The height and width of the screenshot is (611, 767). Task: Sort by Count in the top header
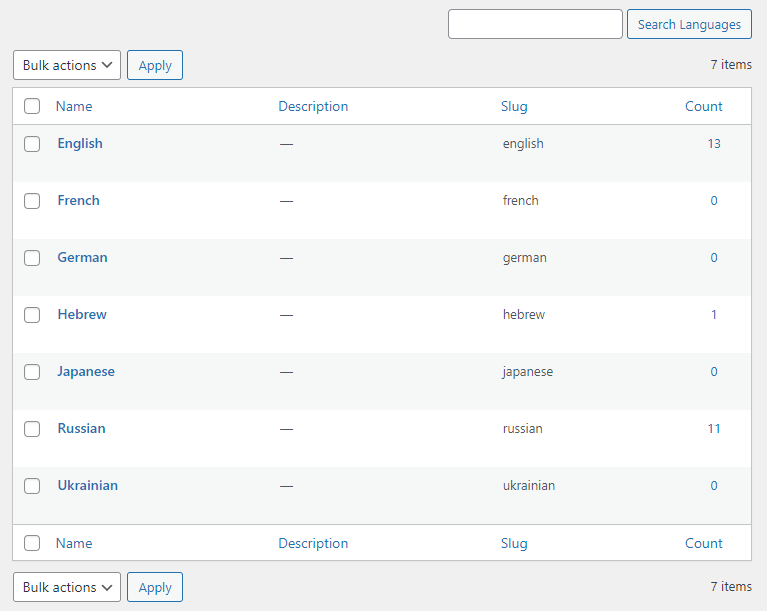[x=703, y=106]
